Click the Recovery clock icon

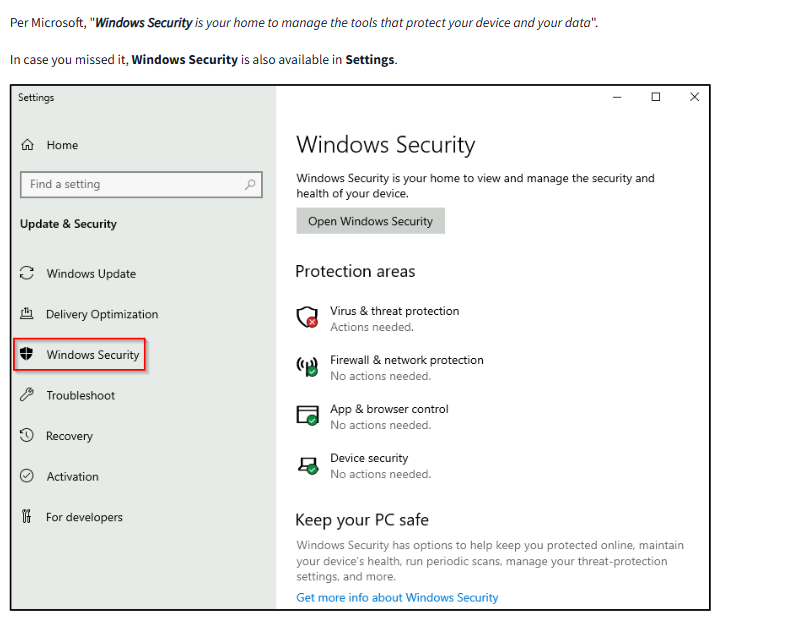tap(27, 436)
